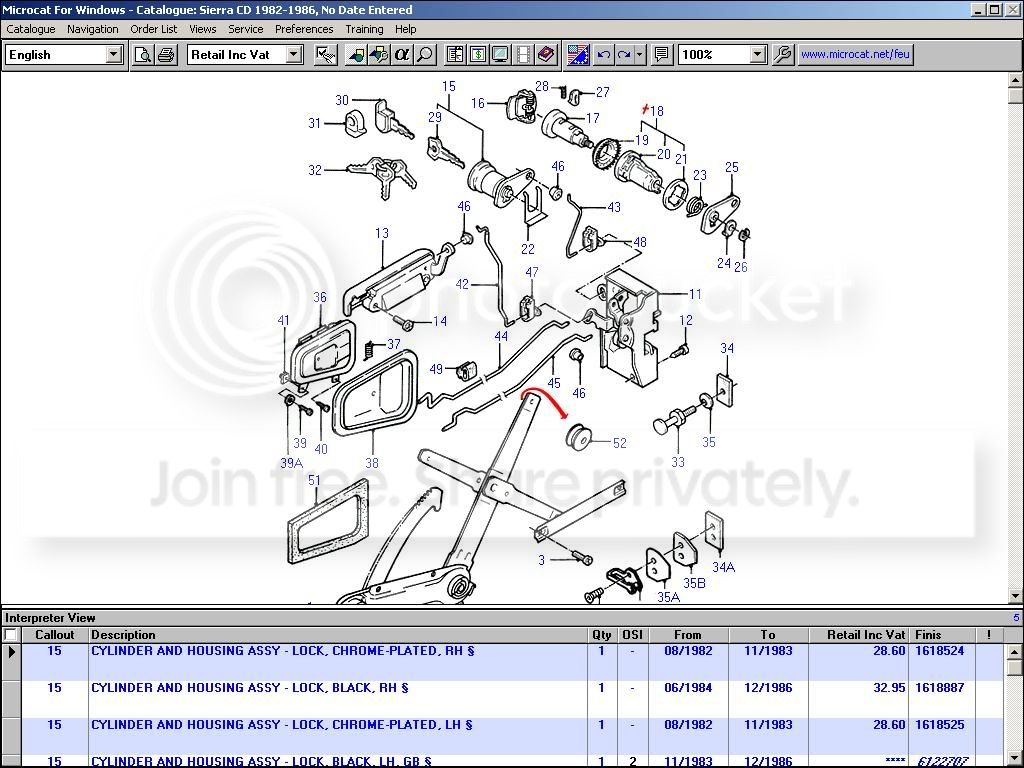The width and height of the screenshot is (1024, 768).
Task: Open the wrench settings tool
Action: (783, 55)
